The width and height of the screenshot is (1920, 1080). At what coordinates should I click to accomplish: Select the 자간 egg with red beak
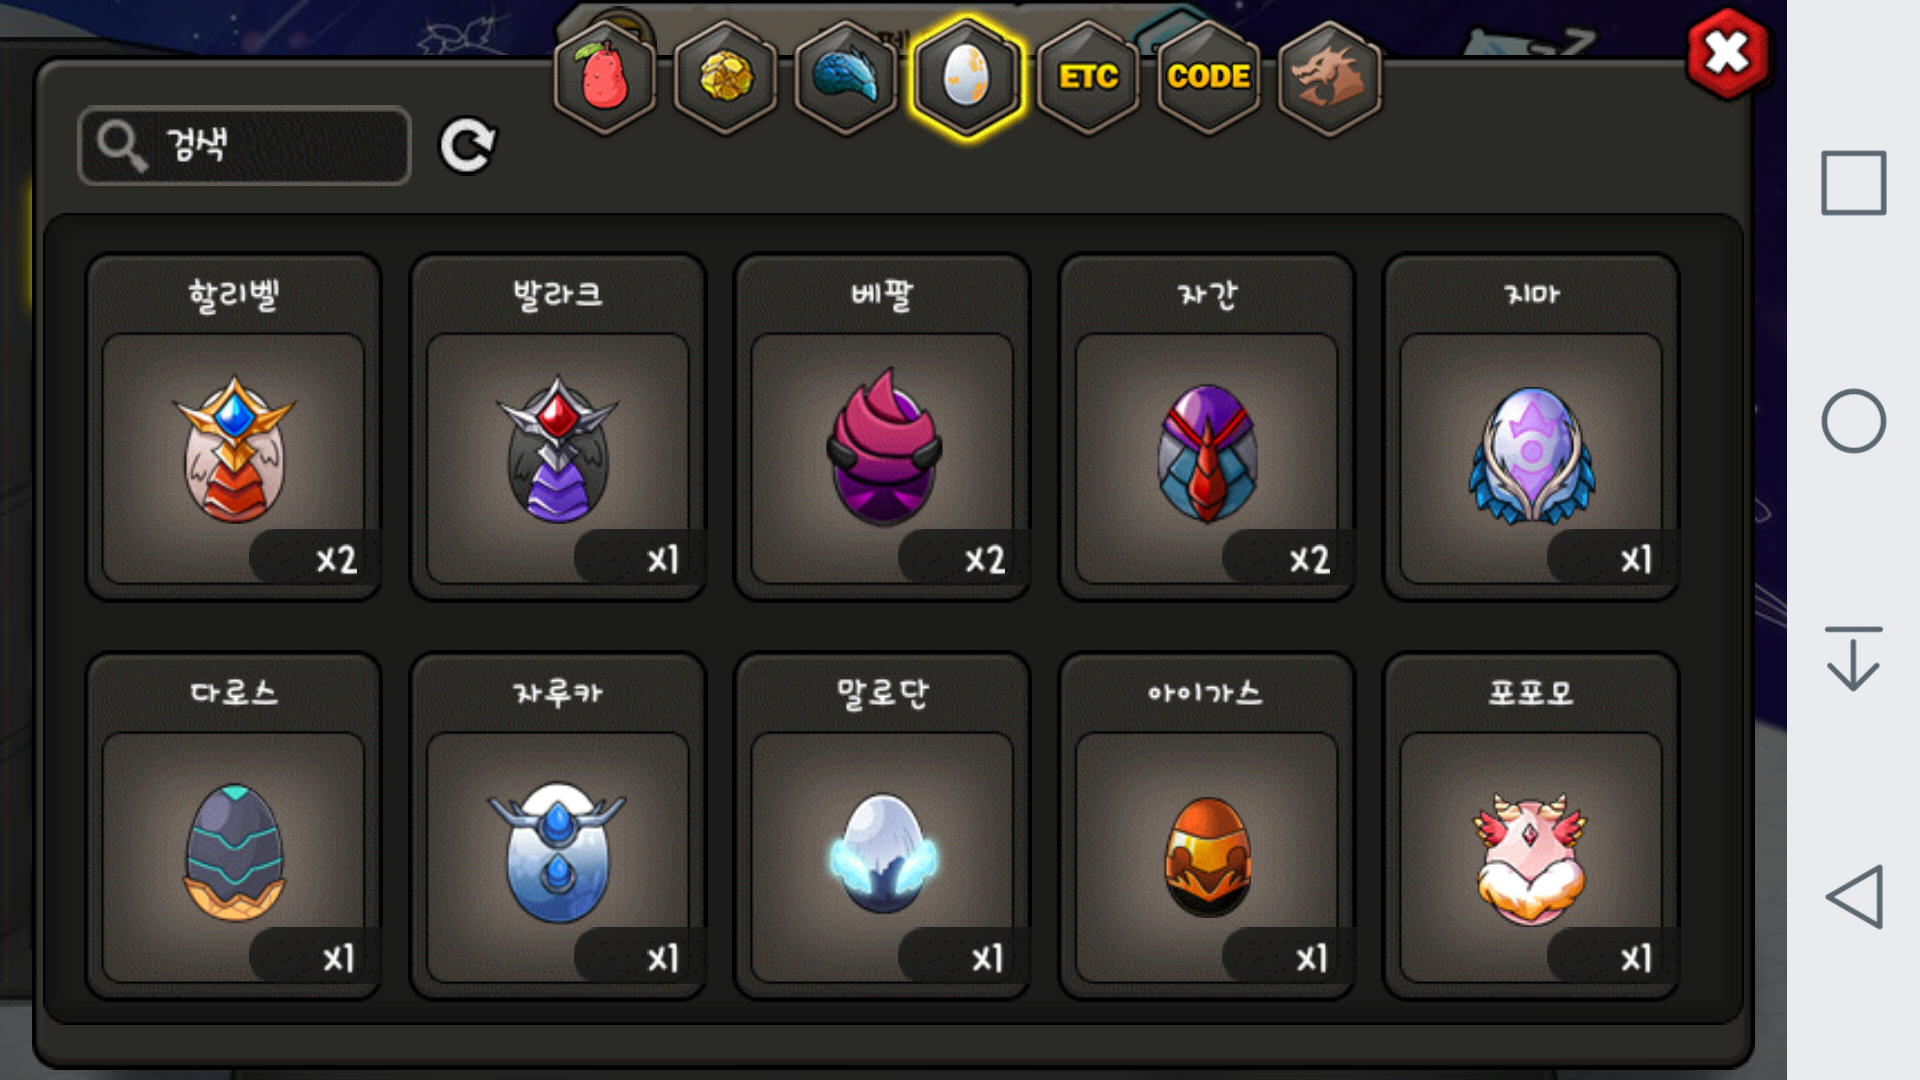coord(1207,427)
